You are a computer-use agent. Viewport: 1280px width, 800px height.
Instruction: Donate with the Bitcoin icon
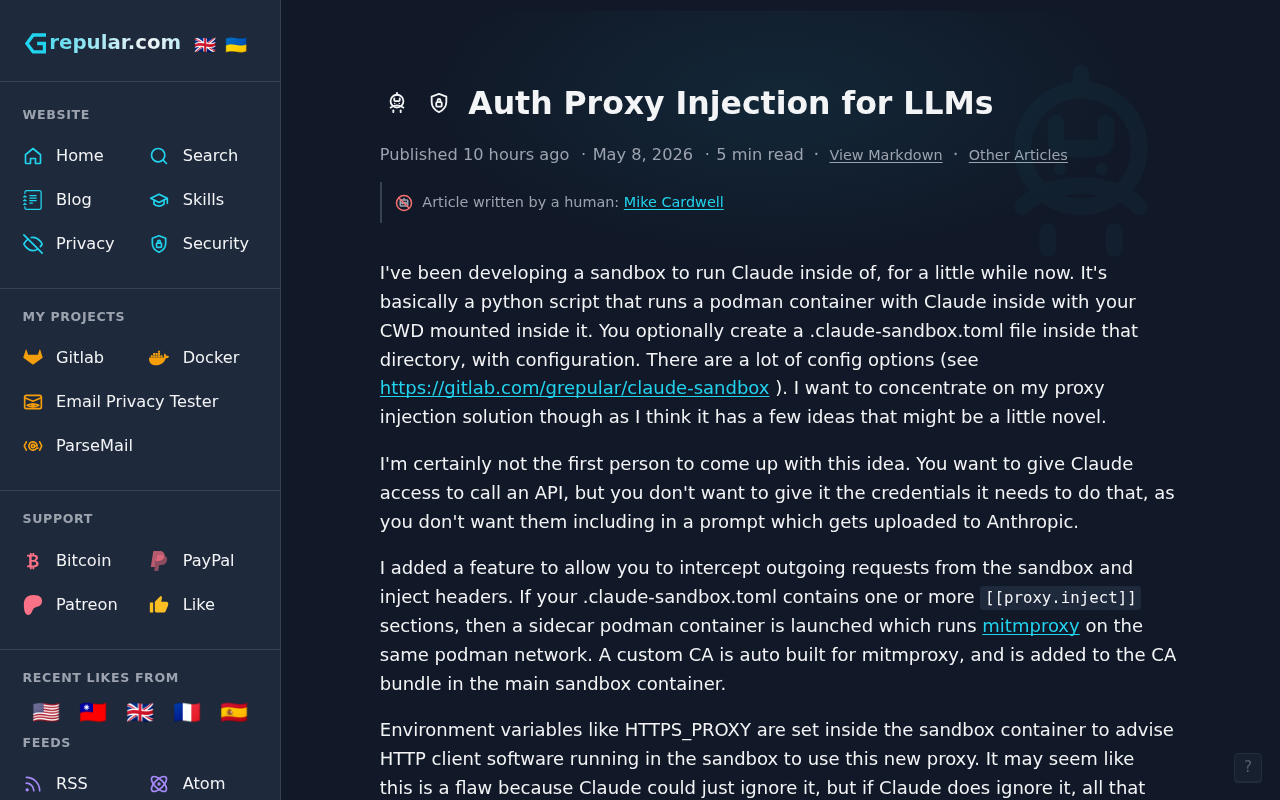pos(33,561)
